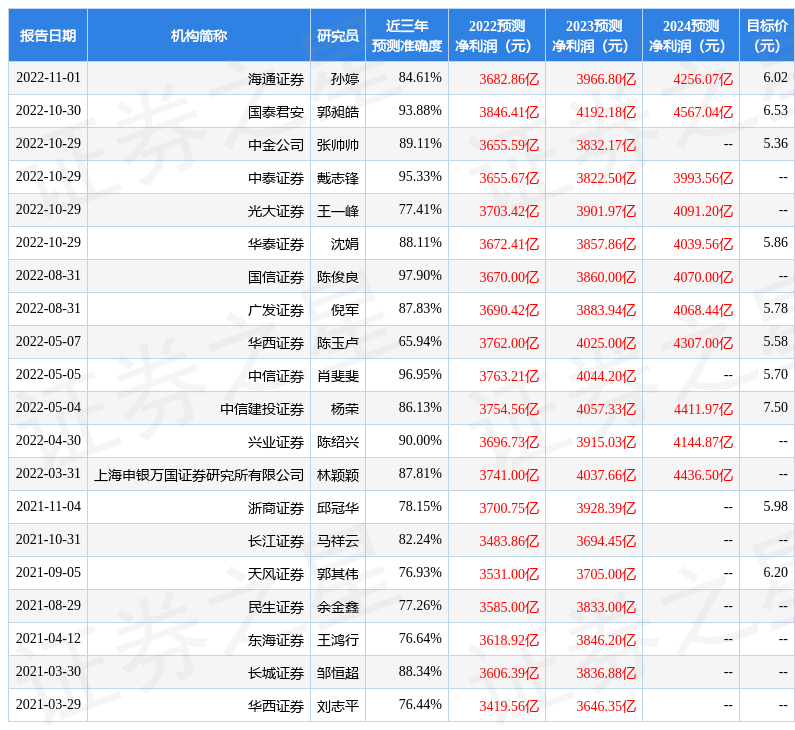Click researcher name 王一峰
This screenshot has width=795, height=730.
coord(338,211)
